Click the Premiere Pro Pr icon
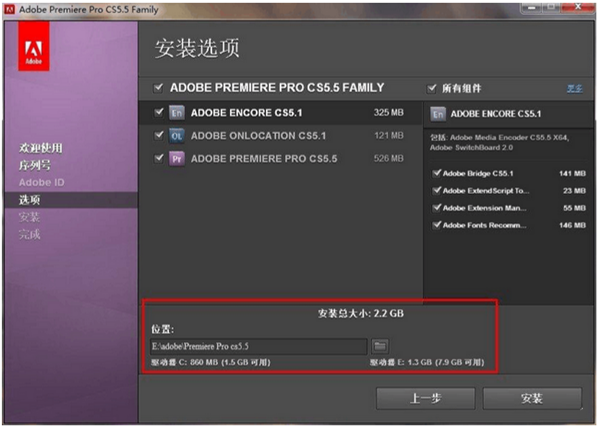 (x=177, y=158)
